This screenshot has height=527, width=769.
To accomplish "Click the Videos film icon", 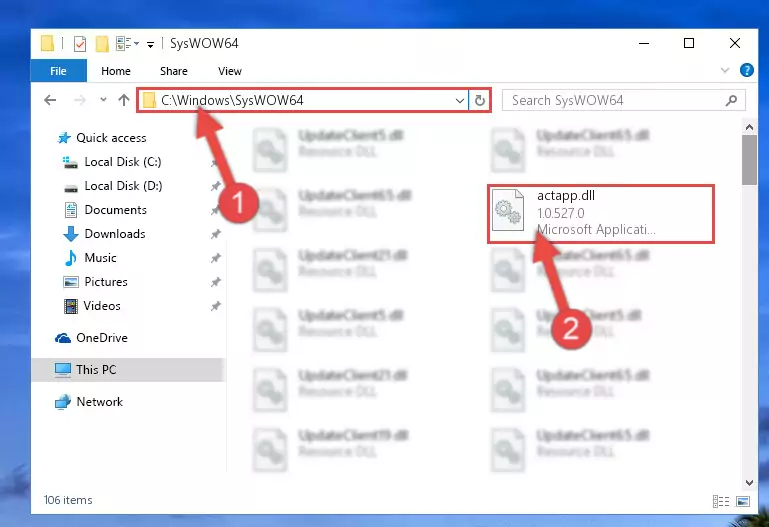I will pos(71,306).
